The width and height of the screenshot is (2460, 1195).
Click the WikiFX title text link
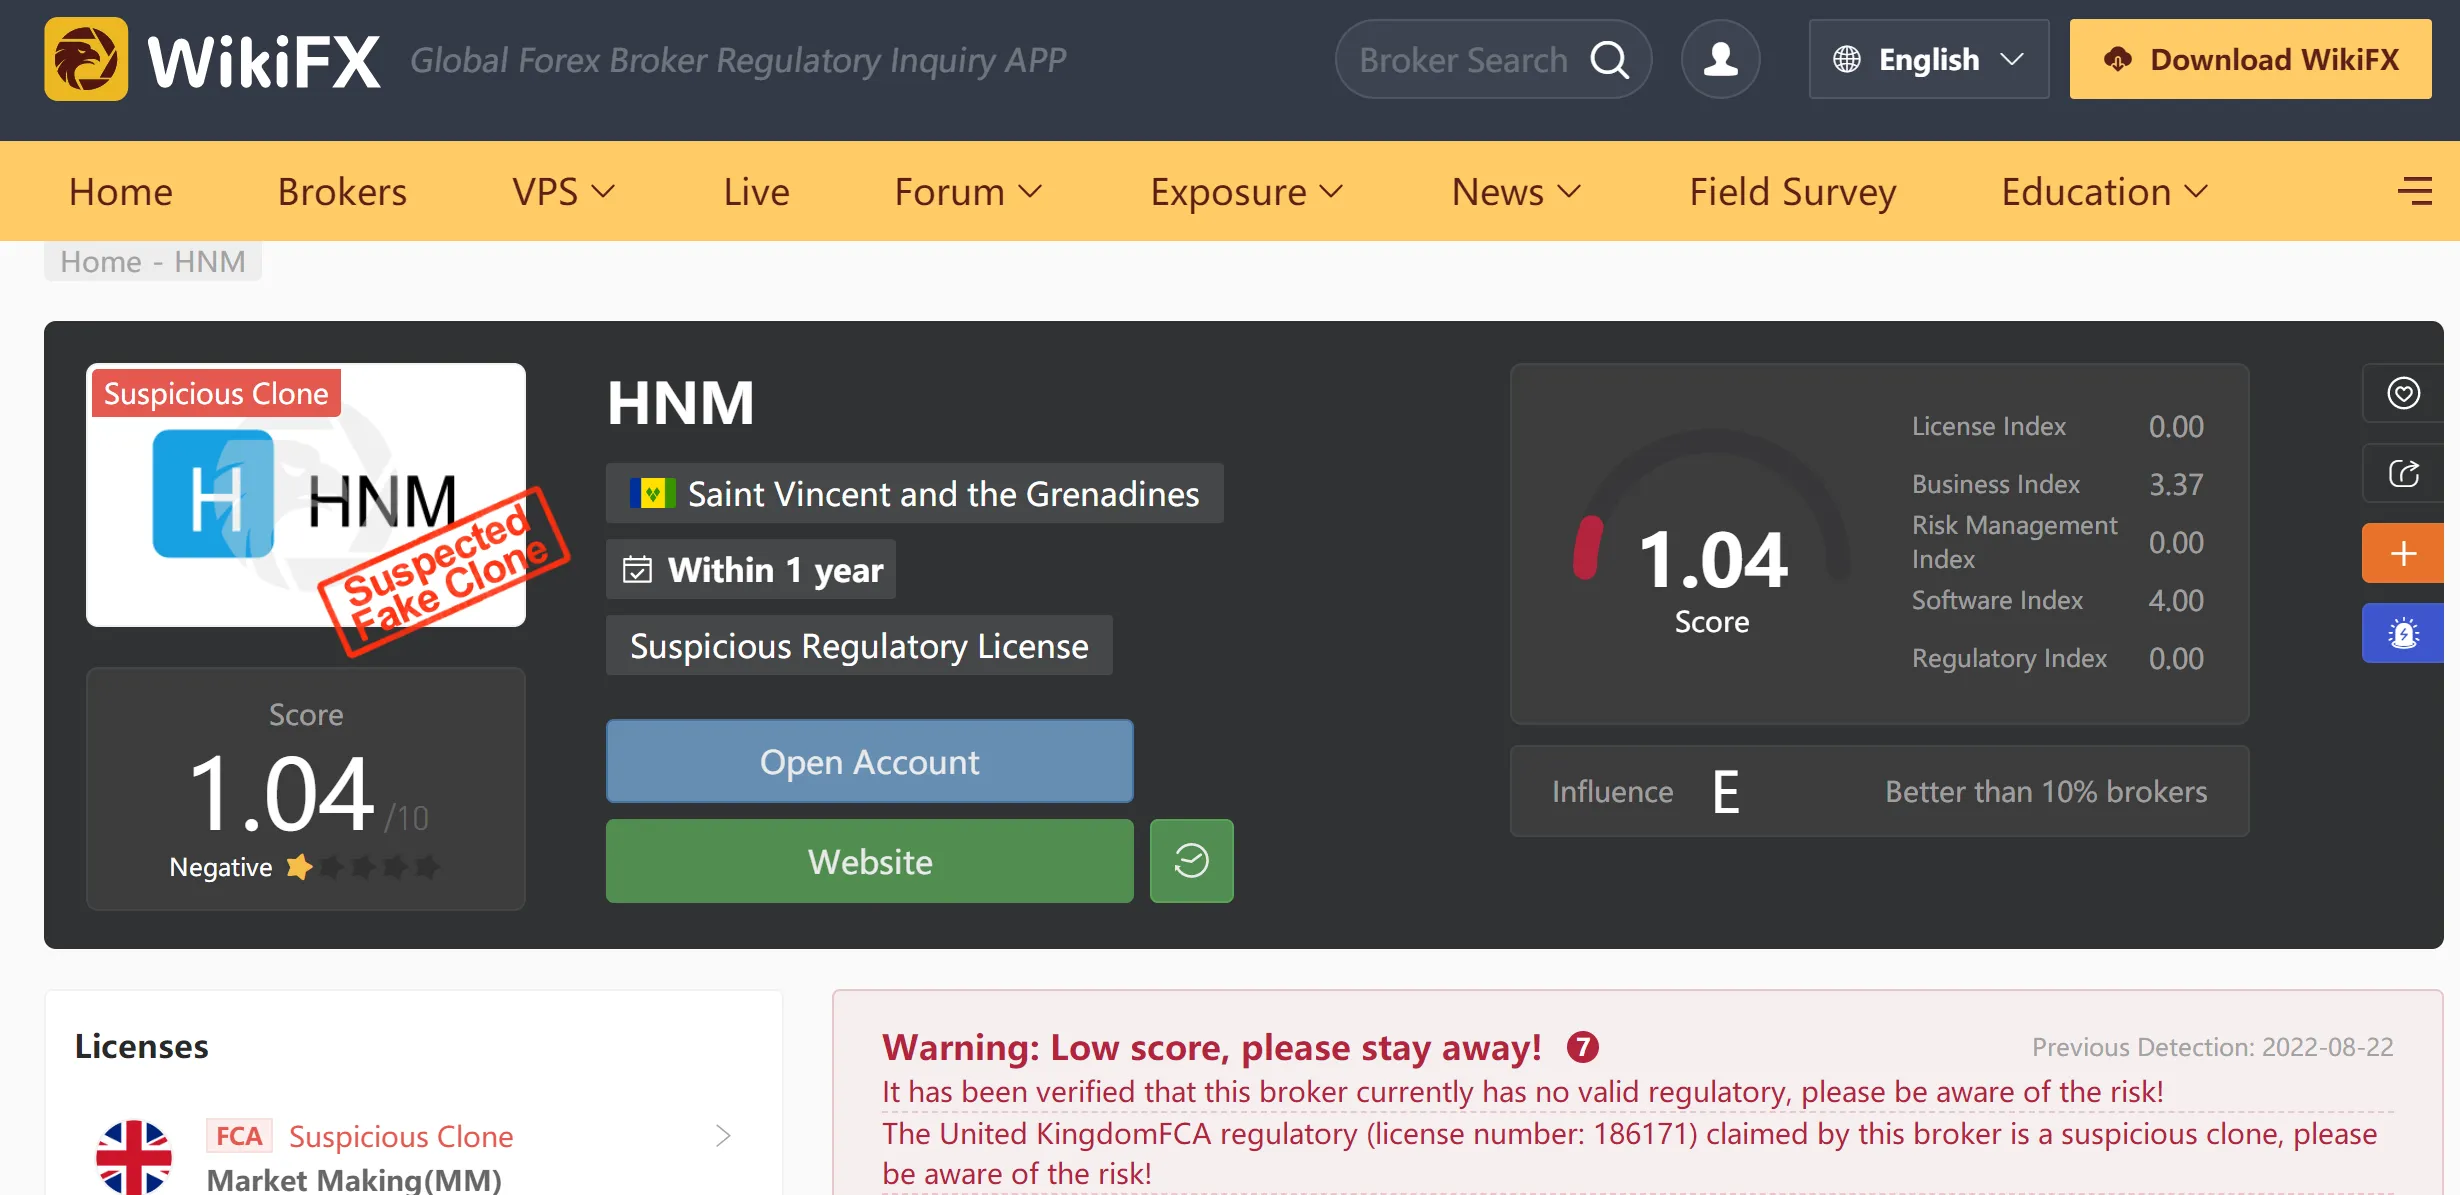click(264, 61)
